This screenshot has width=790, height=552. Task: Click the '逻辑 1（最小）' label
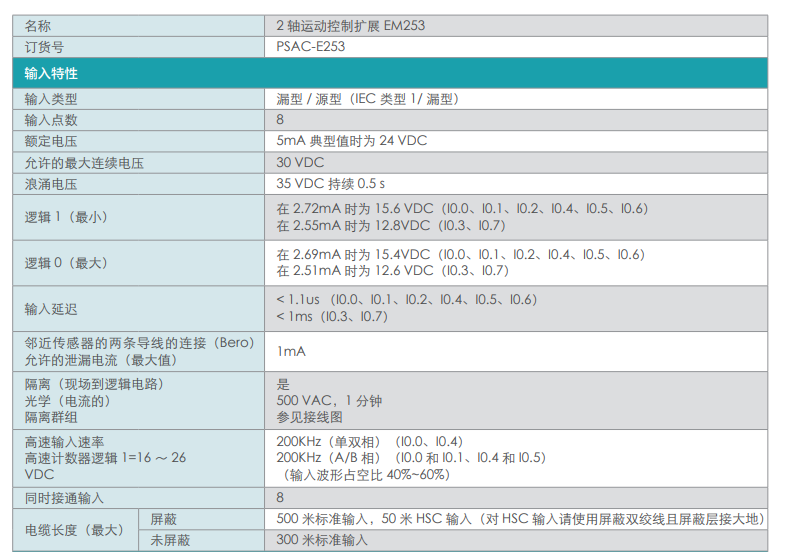(x=66, y=218)
